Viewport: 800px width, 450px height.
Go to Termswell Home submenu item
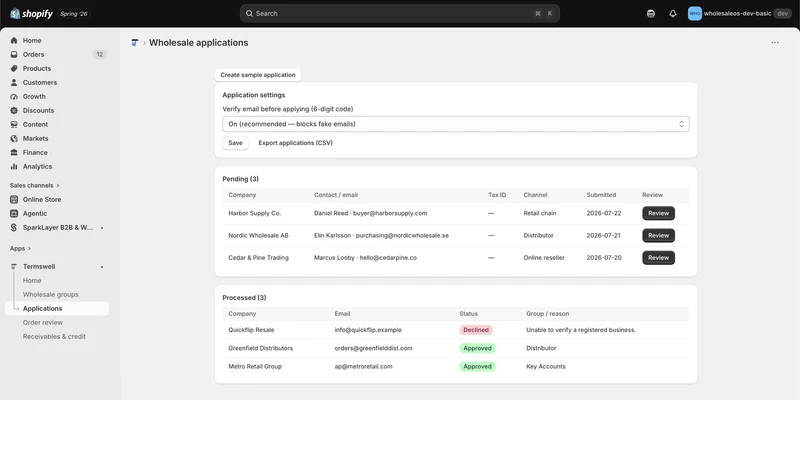pyautogui.click(x=32, y=281)
